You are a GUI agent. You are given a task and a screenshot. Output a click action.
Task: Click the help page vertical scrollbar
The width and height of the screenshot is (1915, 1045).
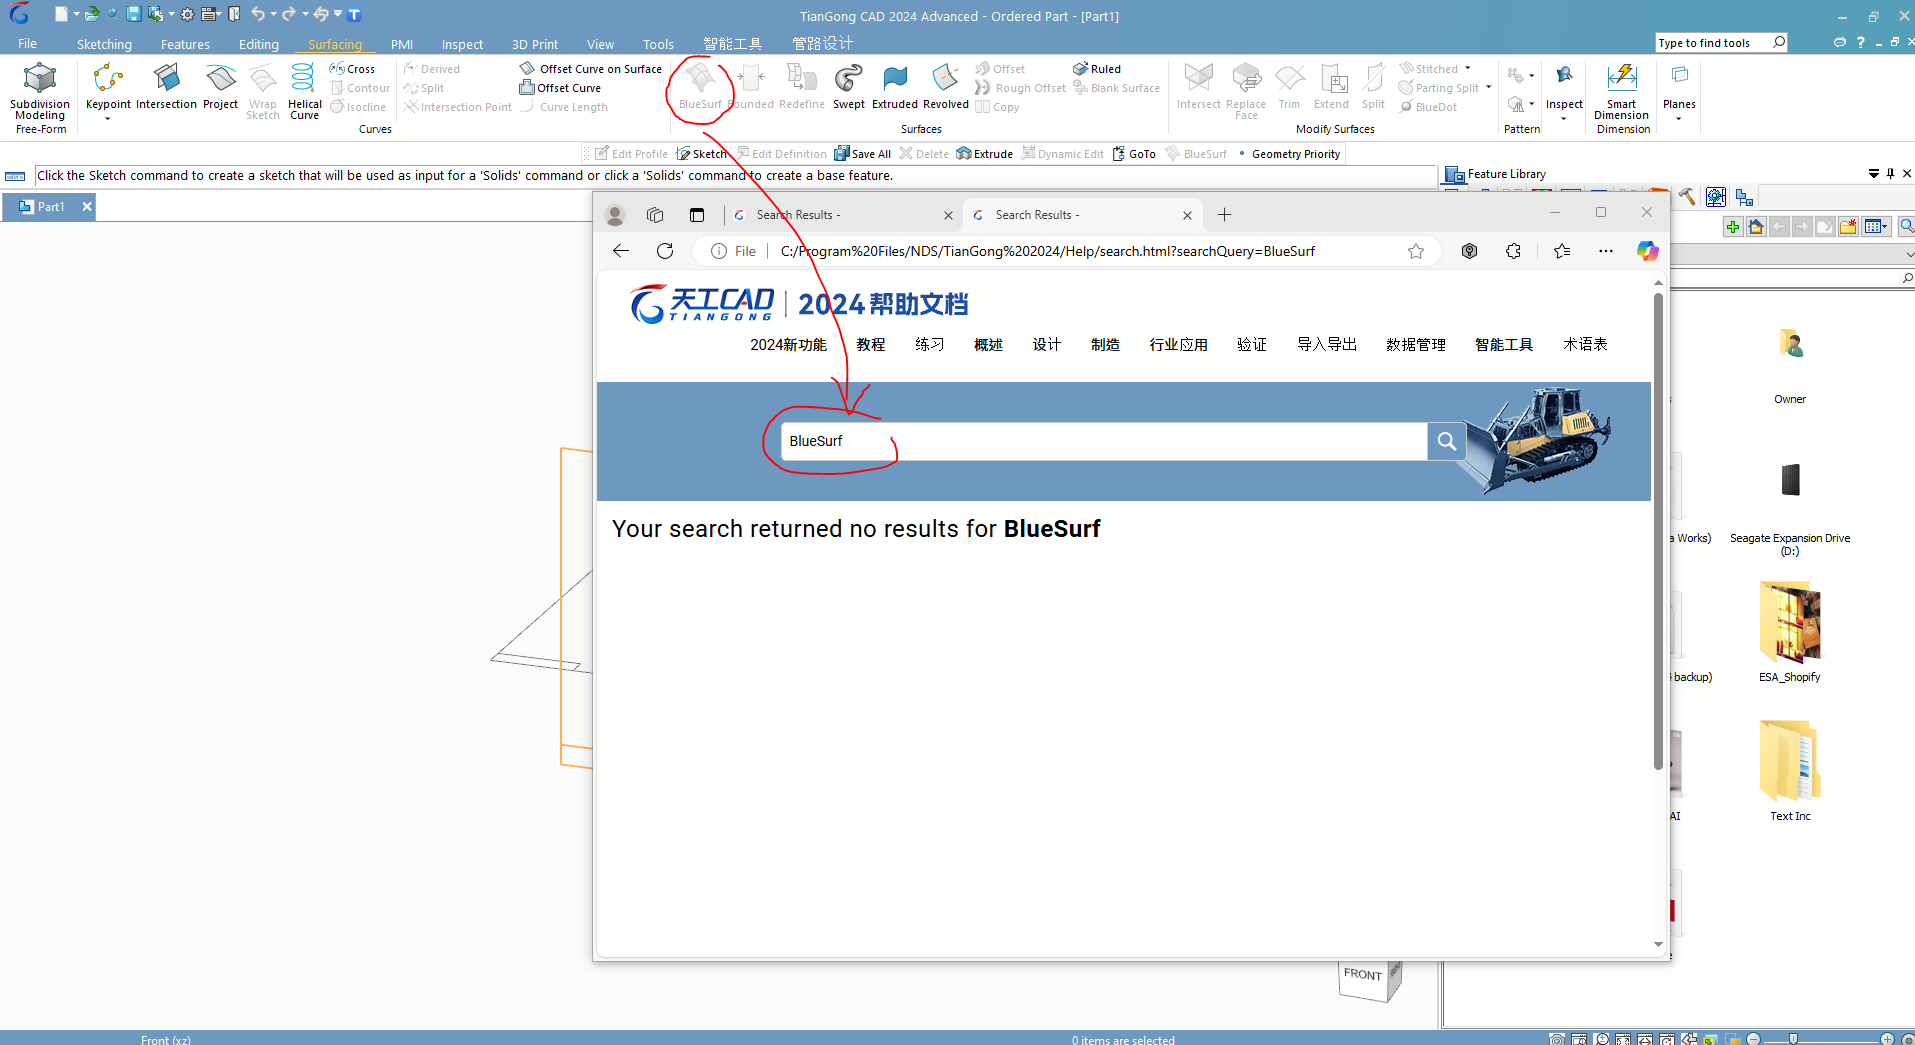[x=1658, y=530]
